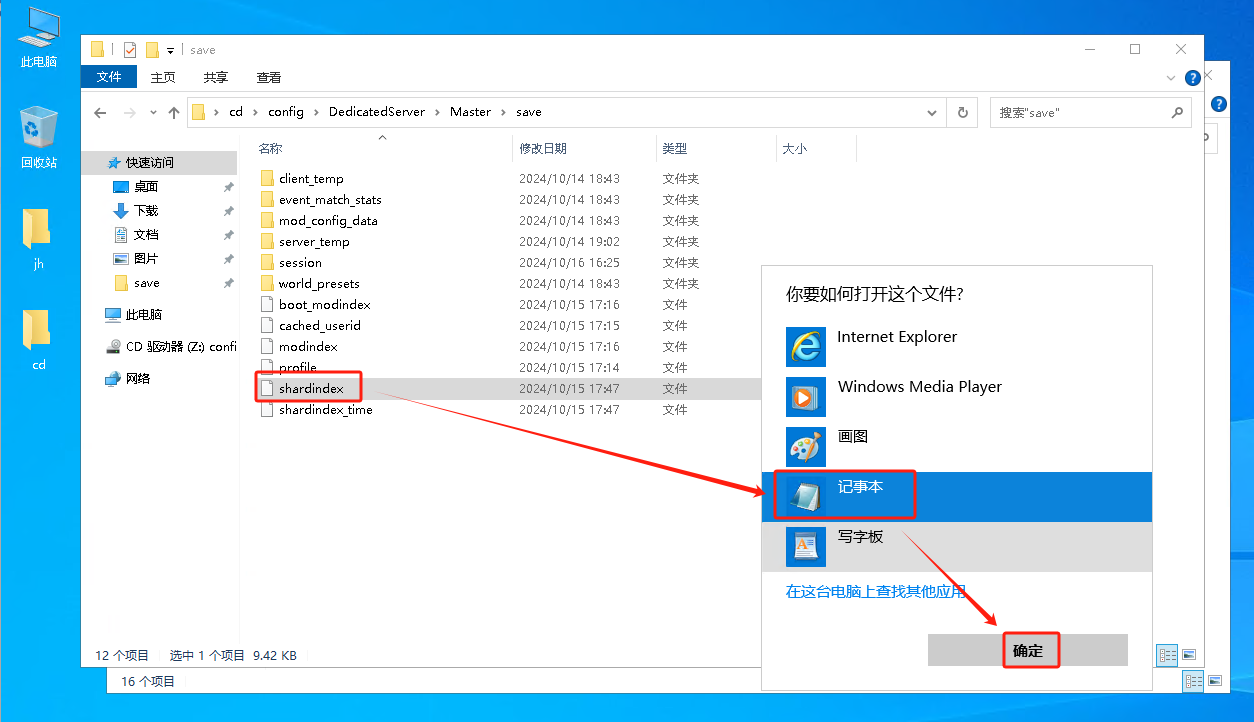Click the 搜索"save" search box

(x=1080, y=113)
